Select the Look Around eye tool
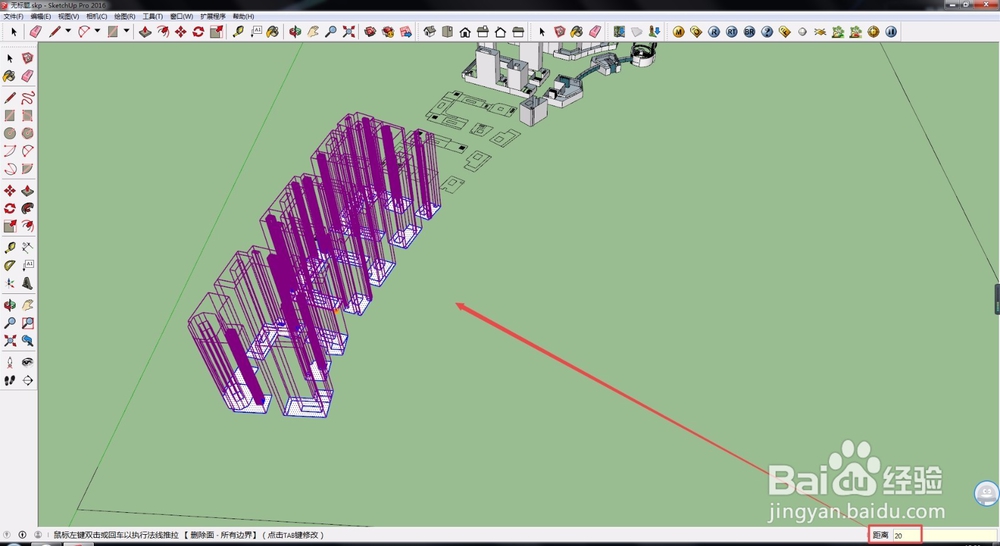1000x546 pixels. 27,362
